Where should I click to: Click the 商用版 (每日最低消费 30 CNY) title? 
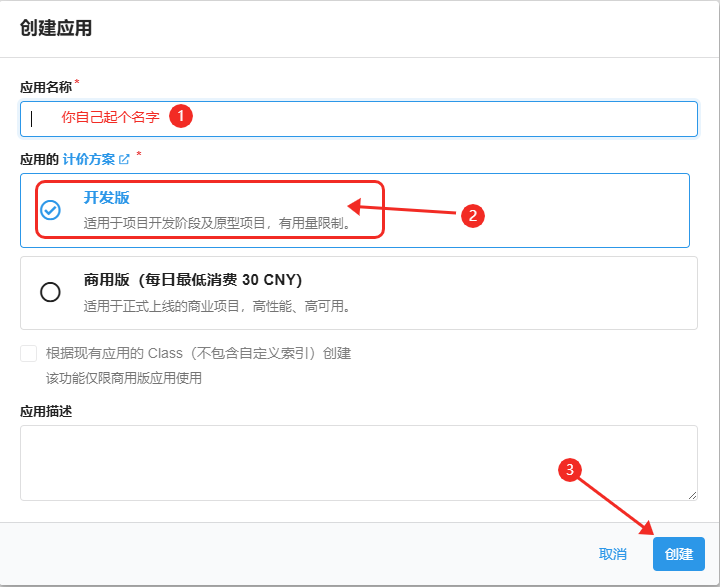[192, 280]
